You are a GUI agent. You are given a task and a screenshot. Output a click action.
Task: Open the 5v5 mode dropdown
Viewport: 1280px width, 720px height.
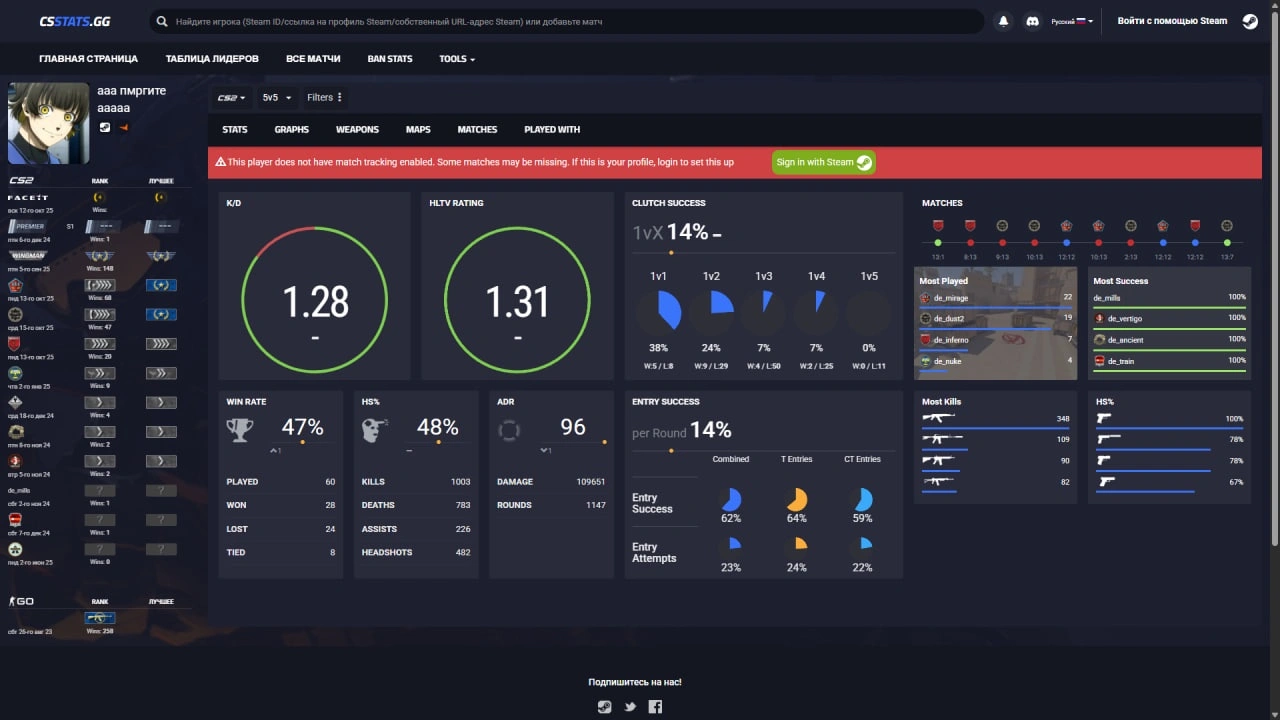click(x=276, y=97)
